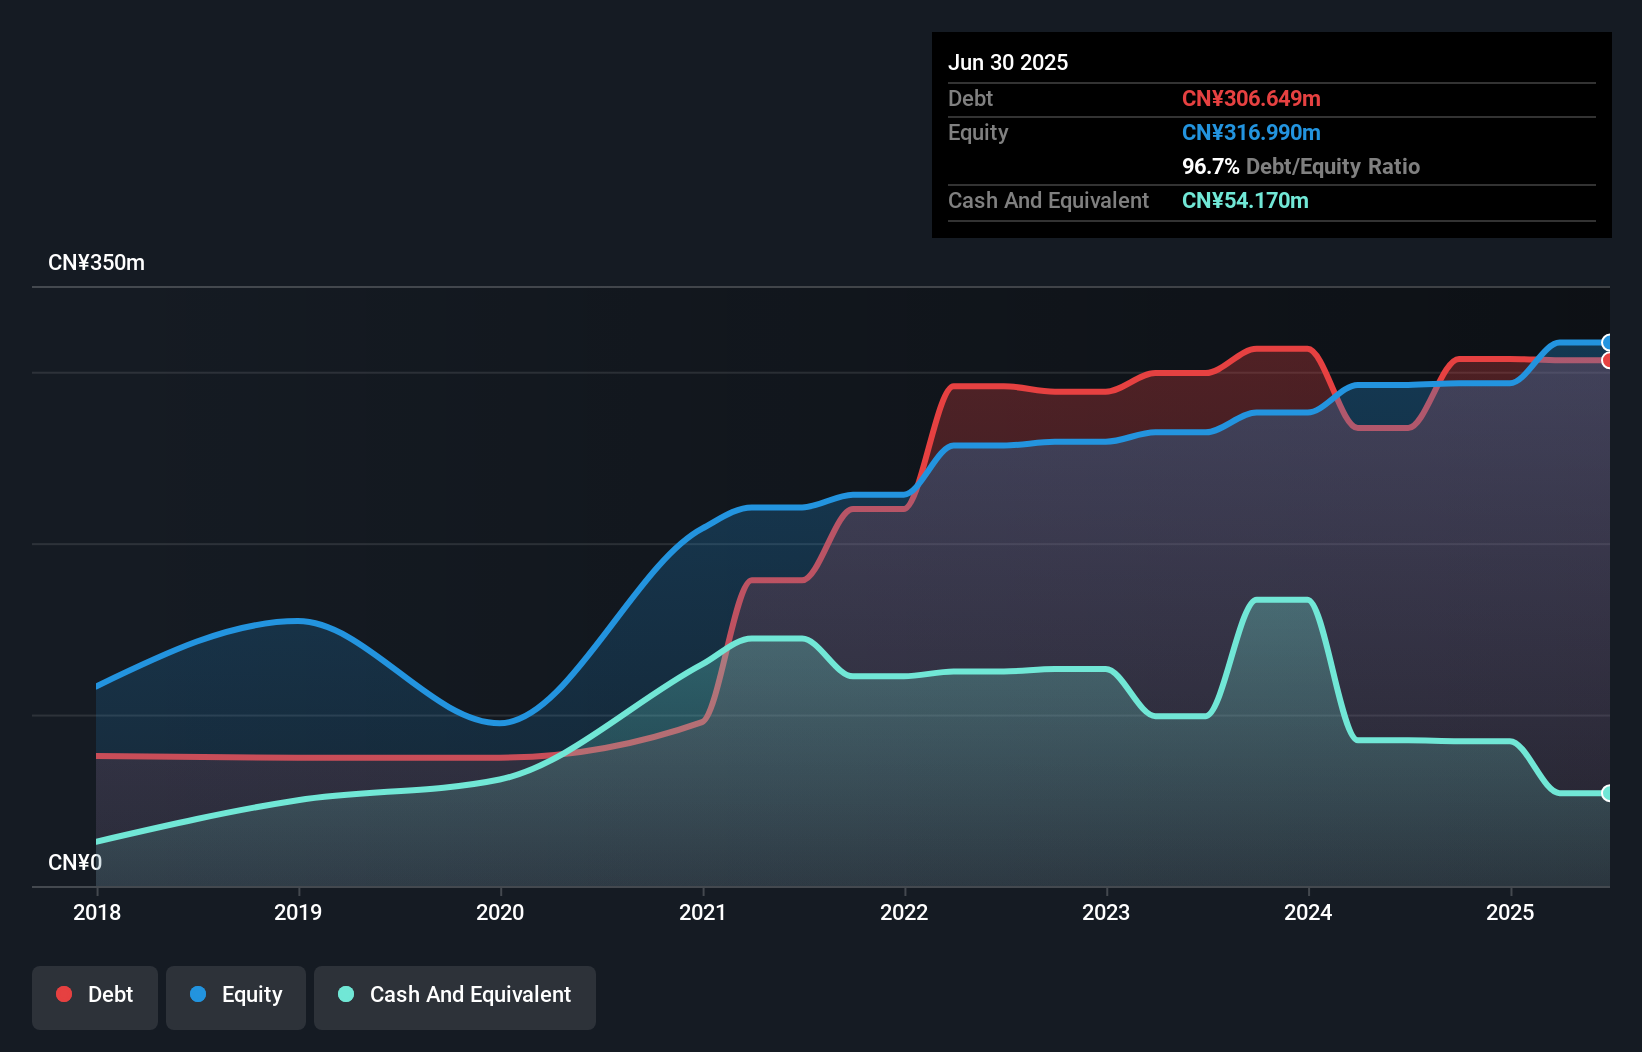
Task: Click the CN¥54.170m cash value
Action: (x=1245, y=200)
